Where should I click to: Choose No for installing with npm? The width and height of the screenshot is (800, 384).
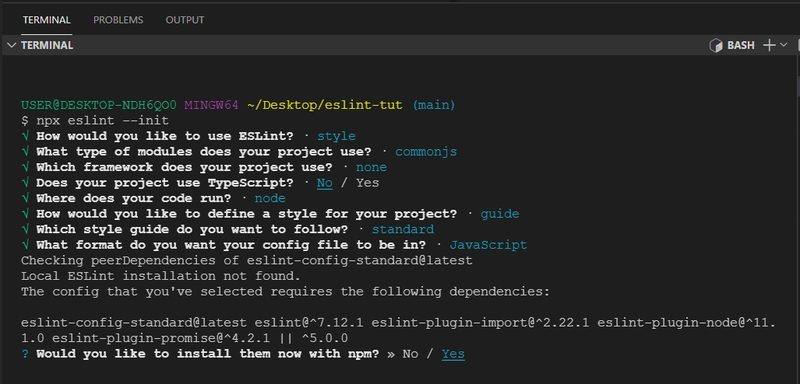coord(410,353)
